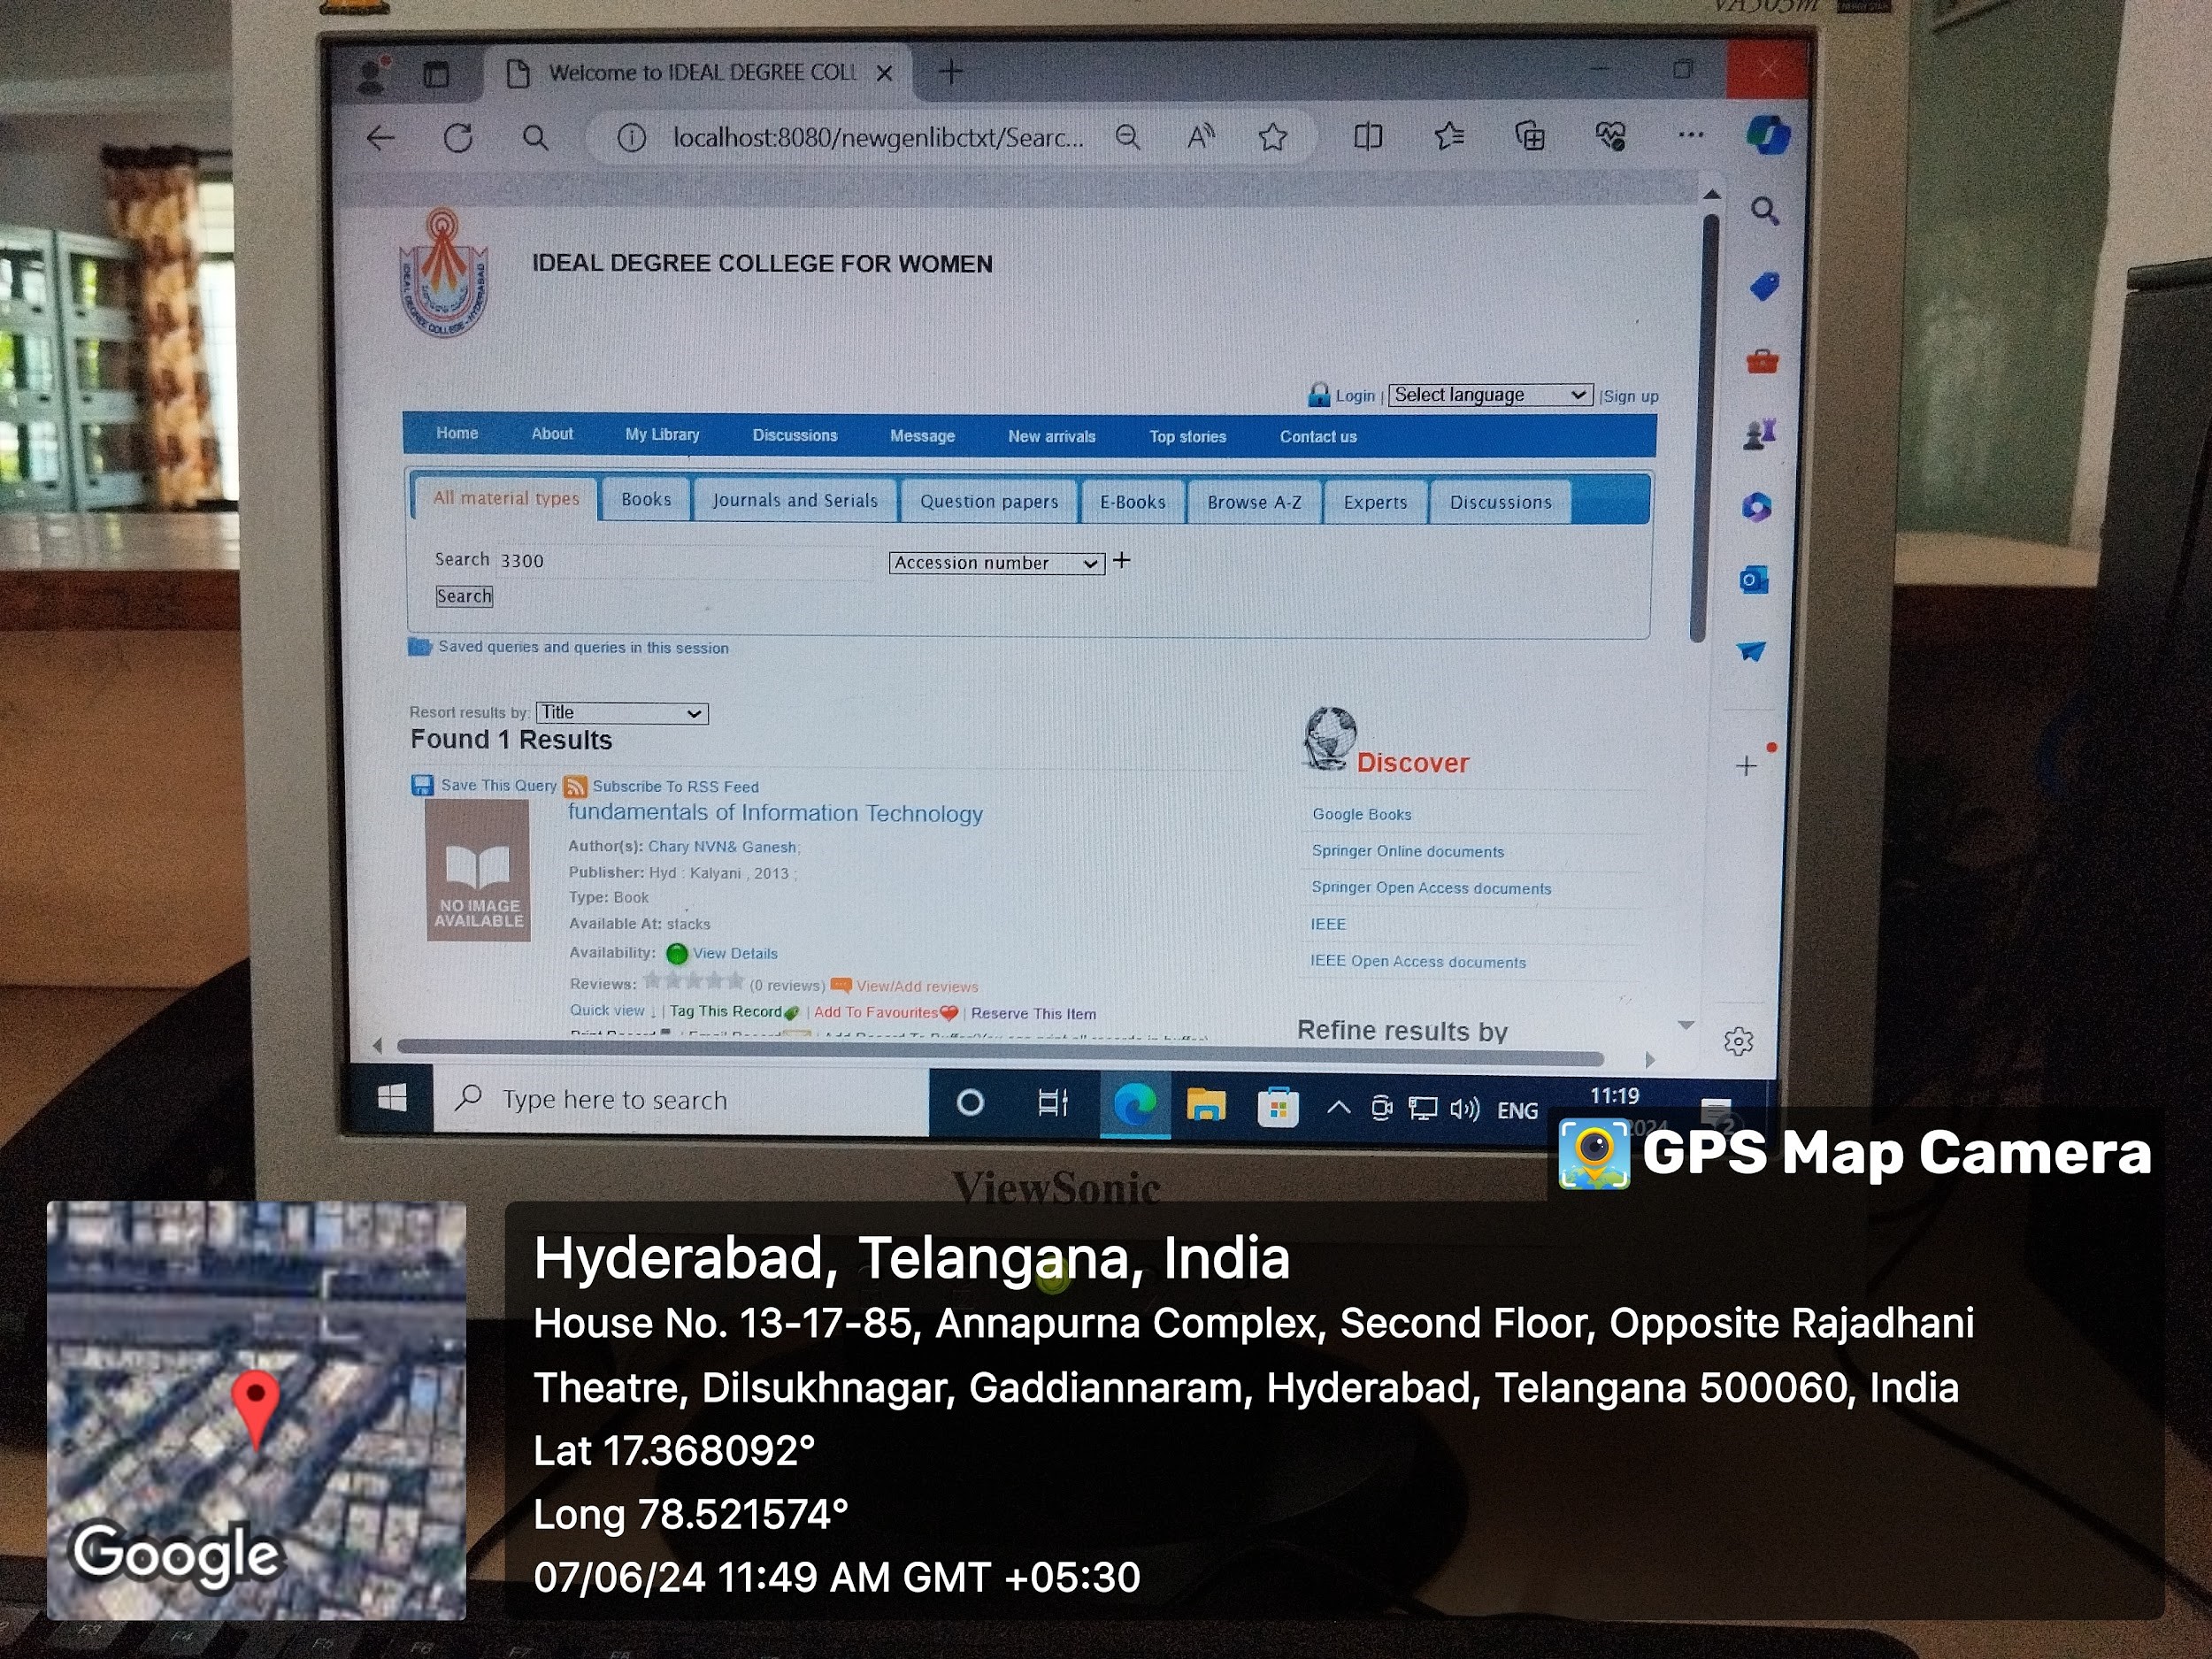Click the browser toolbar search magnifier
The height and width of the screenshot is (1659, 2212).
(x=536, y=138)
